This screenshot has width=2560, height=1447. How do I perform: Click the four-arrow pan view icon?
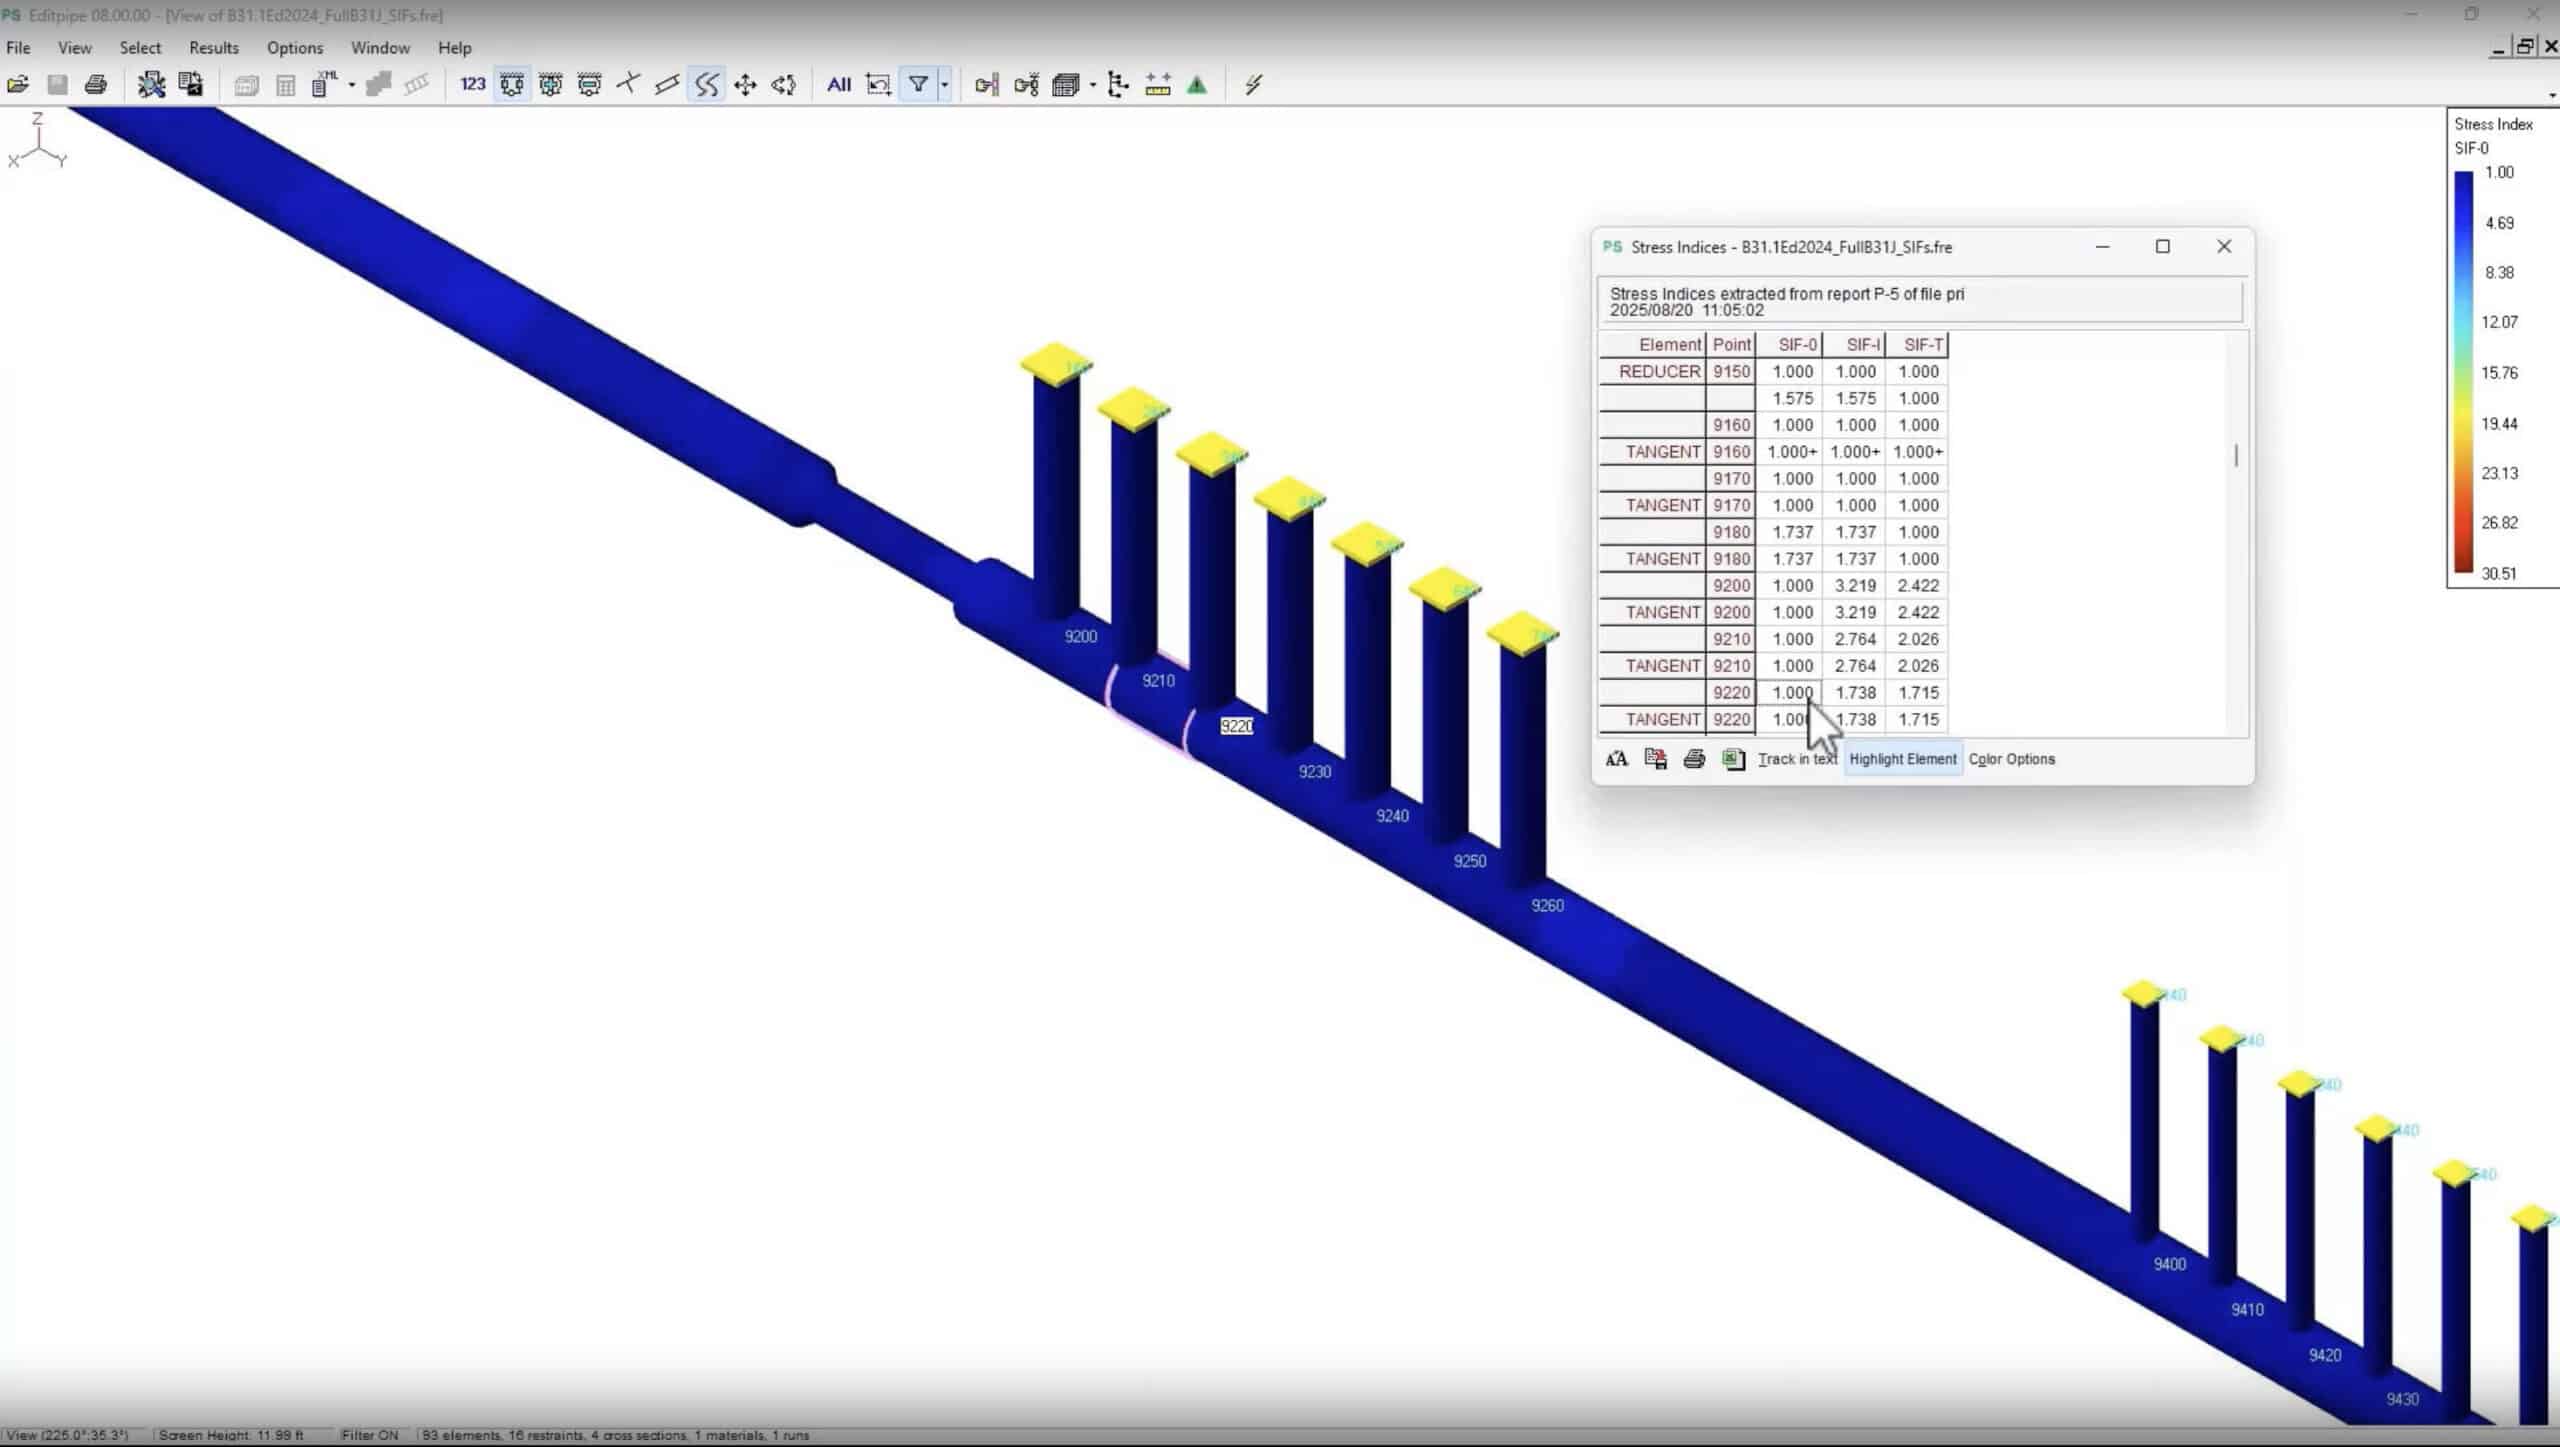tap(745, 85)
